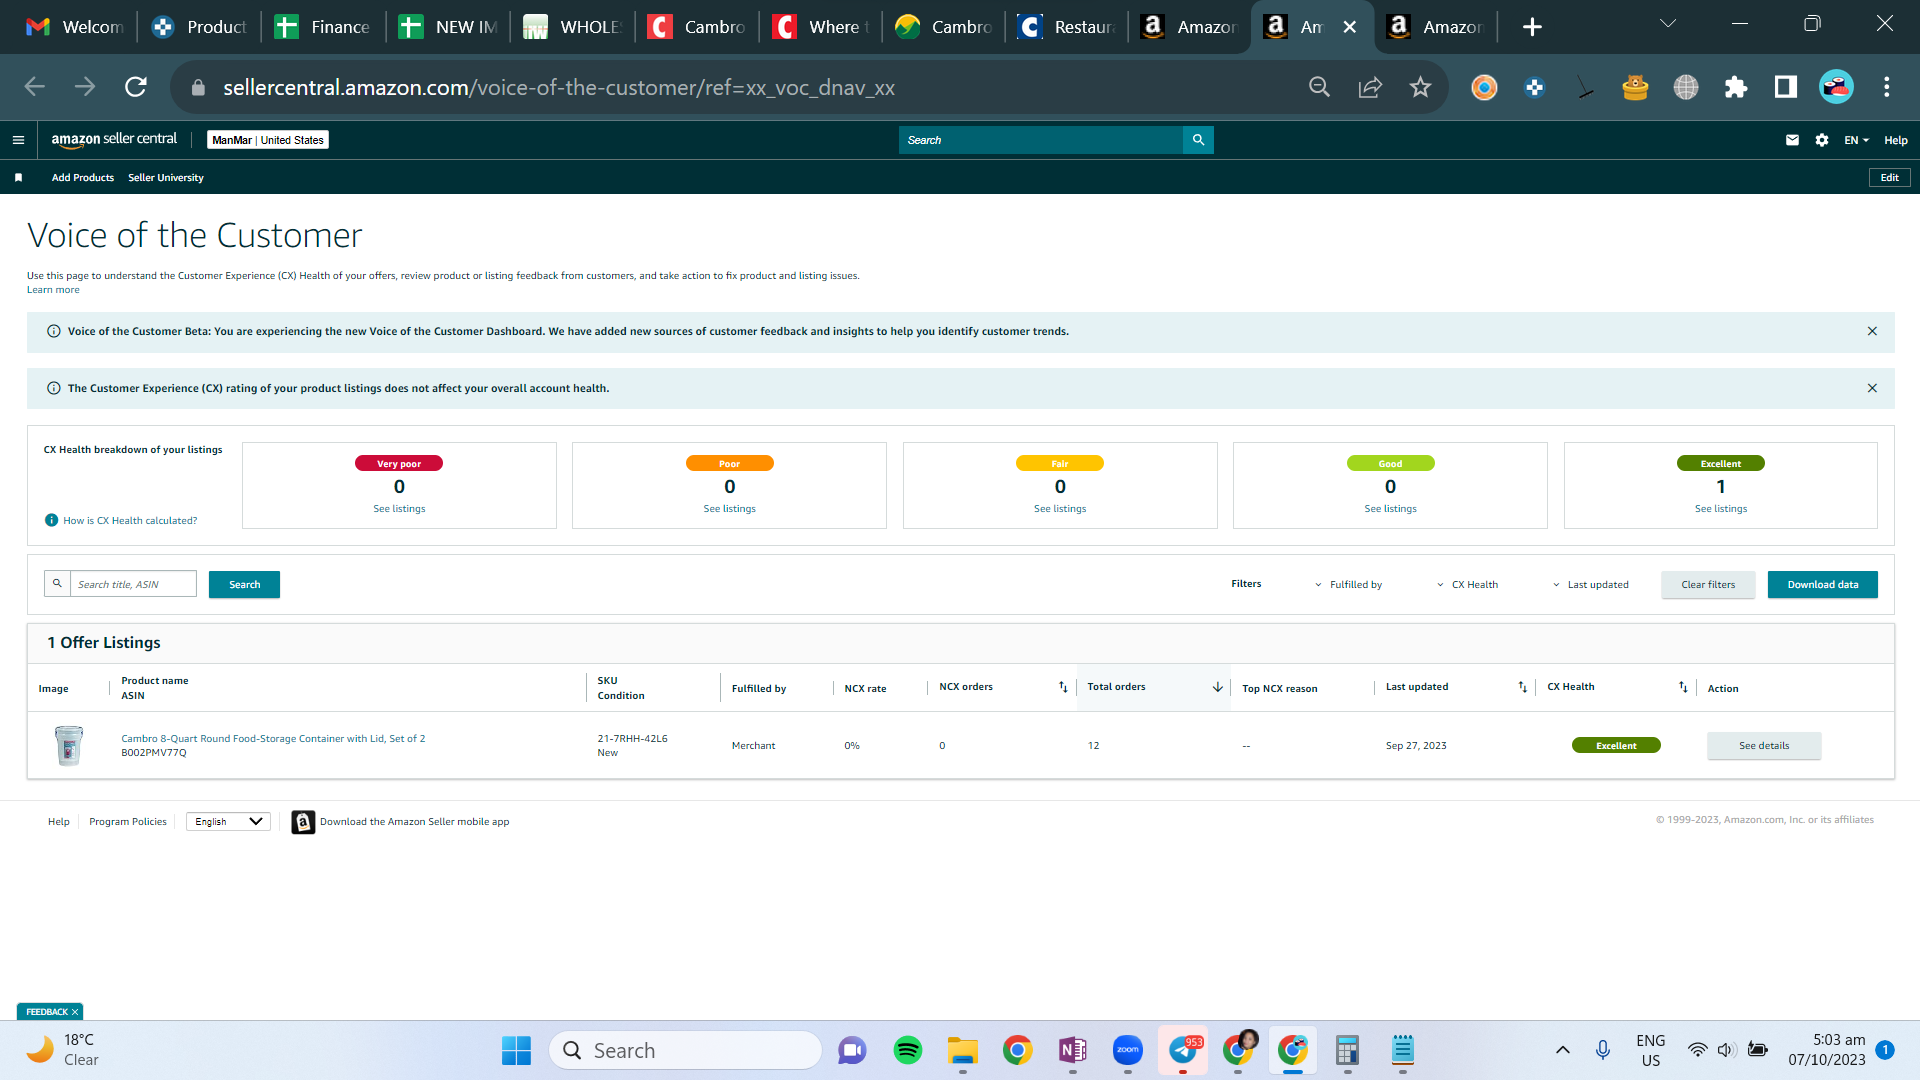This screenshot has height=1080, width=1920.
Task: Open the Chrome extensions puzzle icon
Action: 1736,87
